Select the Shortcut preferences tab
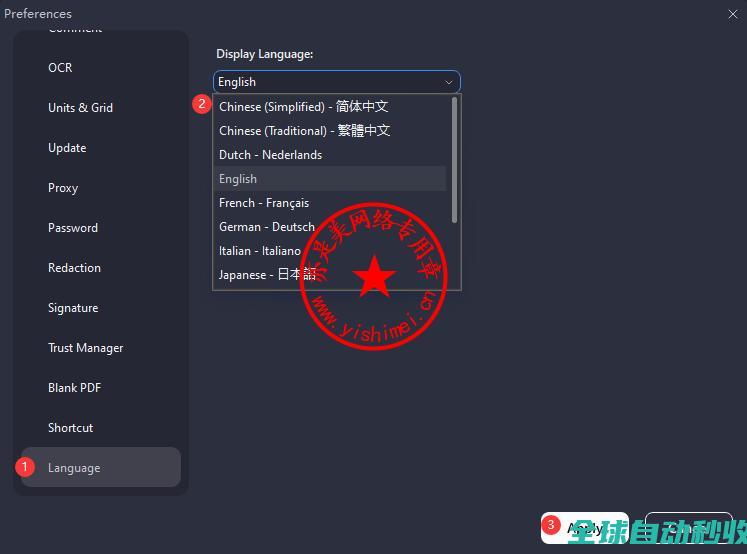The image size is (747, 554). 70,428
